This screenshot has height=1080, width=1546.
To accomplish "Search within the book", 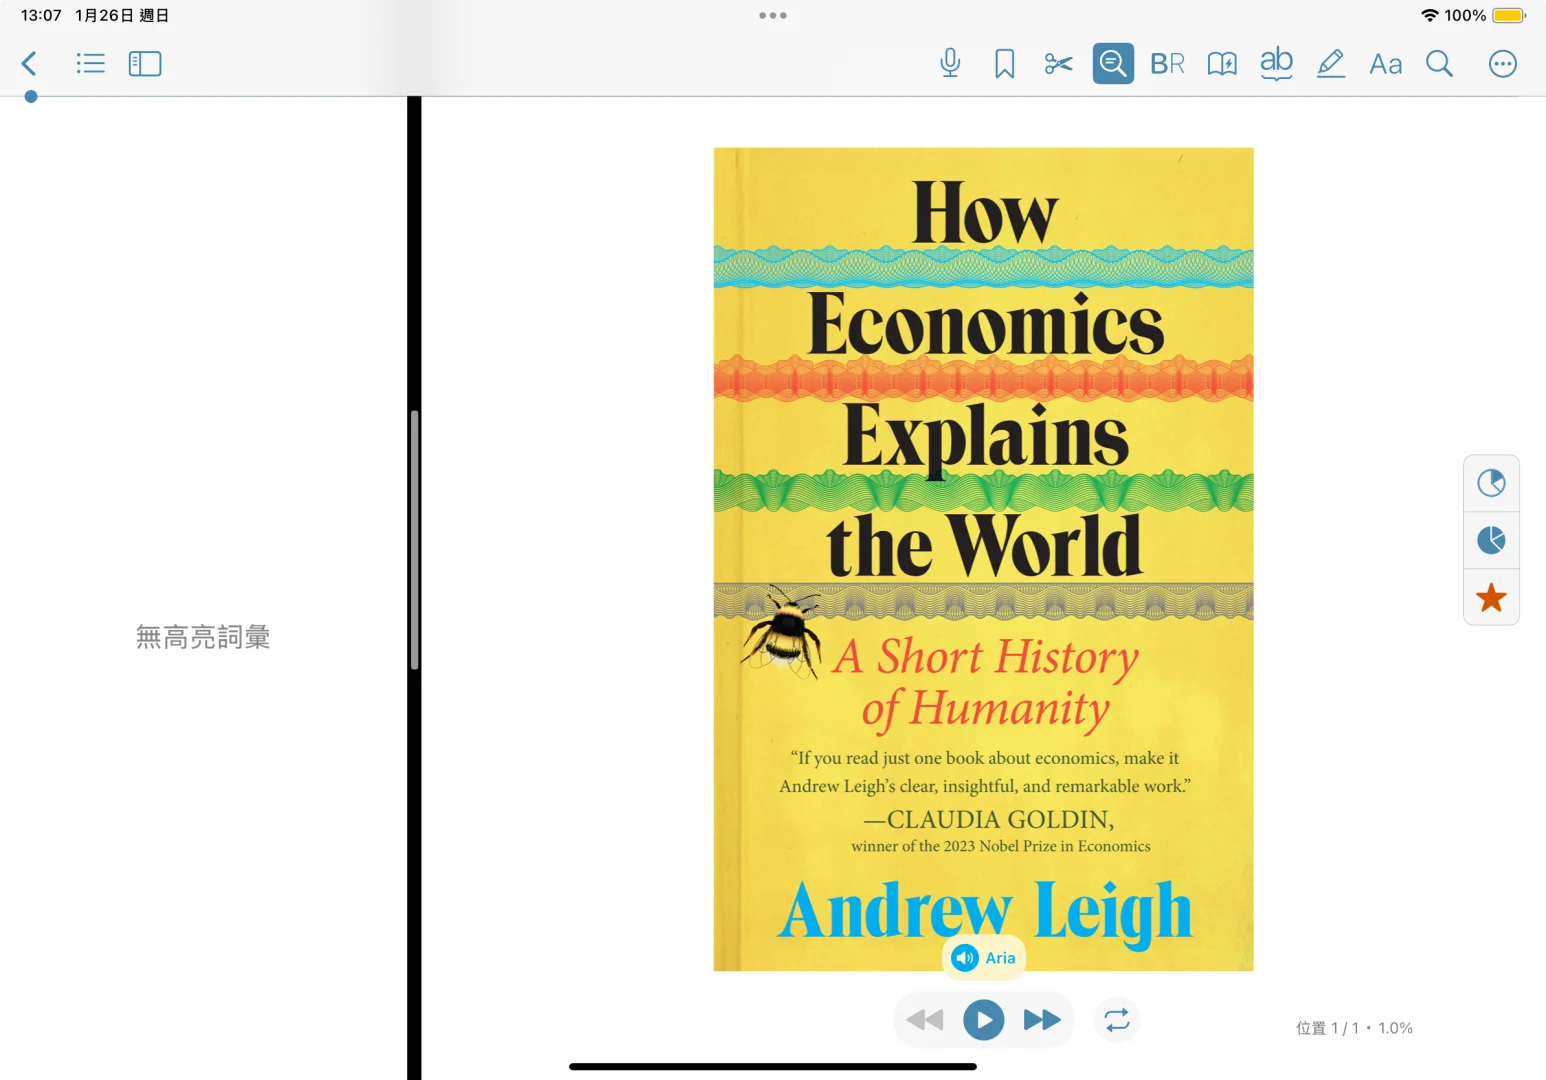I will (1439, 64).
